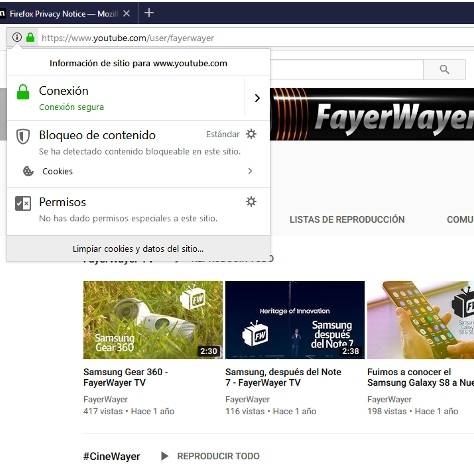
Task: Expand Conexión details with the right arrow
Action: [x=257, y=98]
